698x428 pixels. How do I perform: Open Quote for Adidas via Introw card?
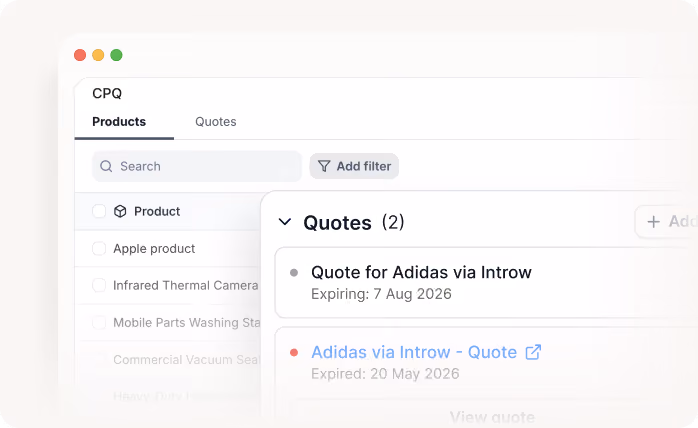pyautogui.click(x=486, y=283)
